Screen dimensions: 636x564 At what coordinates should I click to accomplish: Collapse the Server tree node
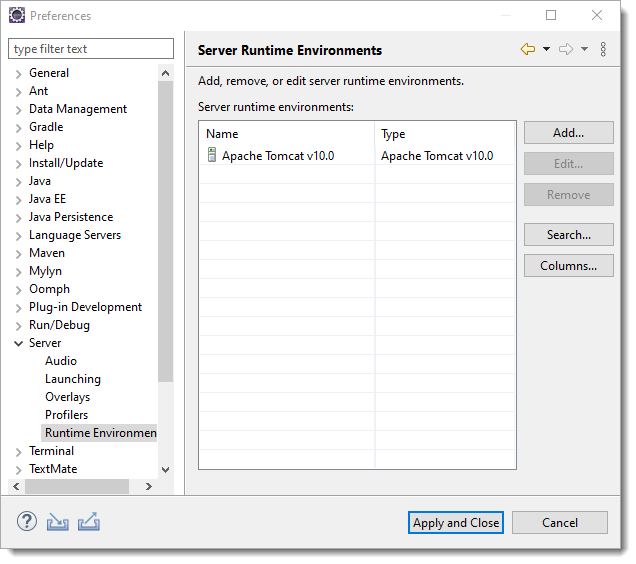18,344
